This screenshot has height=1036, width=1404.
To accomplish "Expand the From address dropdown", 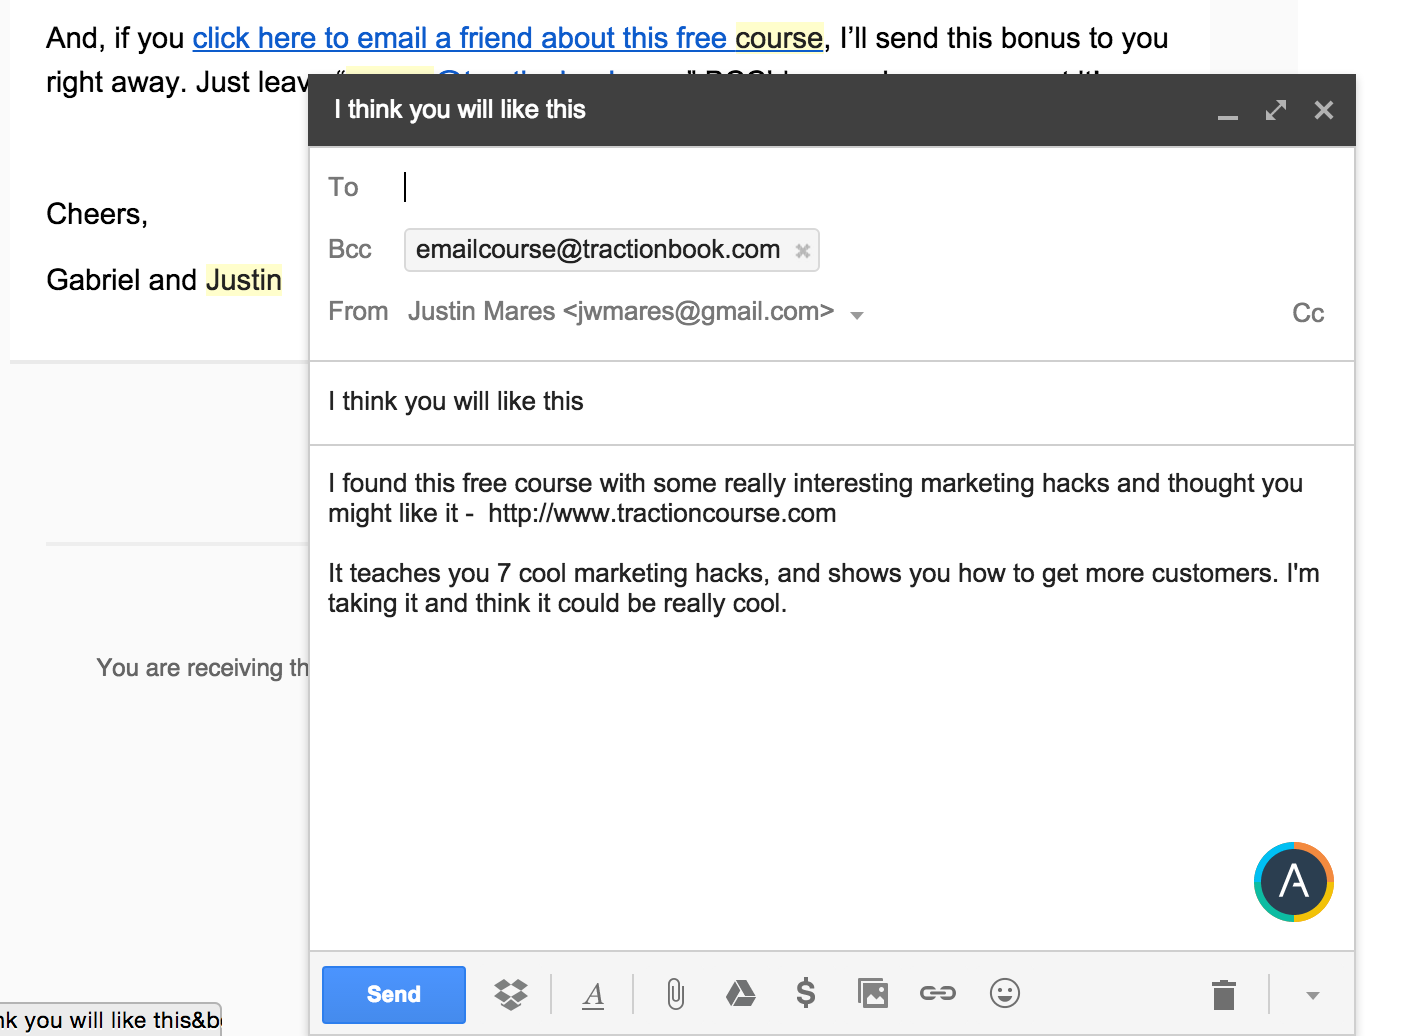I will click(857, 315).
